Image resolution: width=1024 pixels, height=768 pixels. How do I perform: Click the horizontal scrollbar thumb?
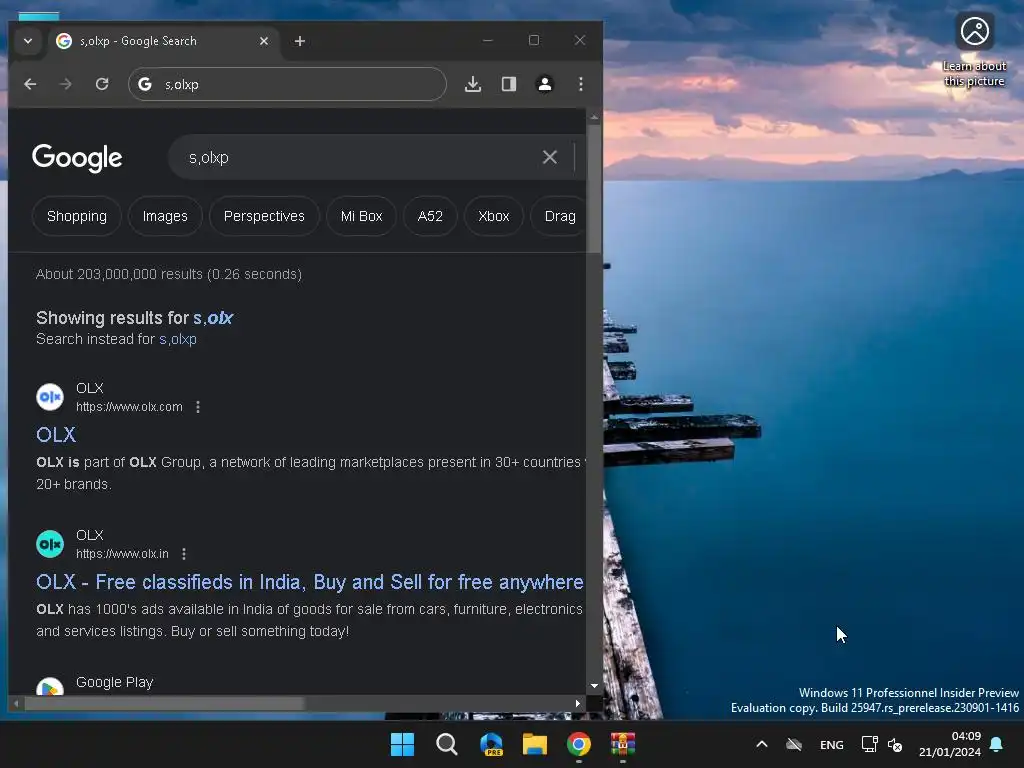[x=164, y=703]
